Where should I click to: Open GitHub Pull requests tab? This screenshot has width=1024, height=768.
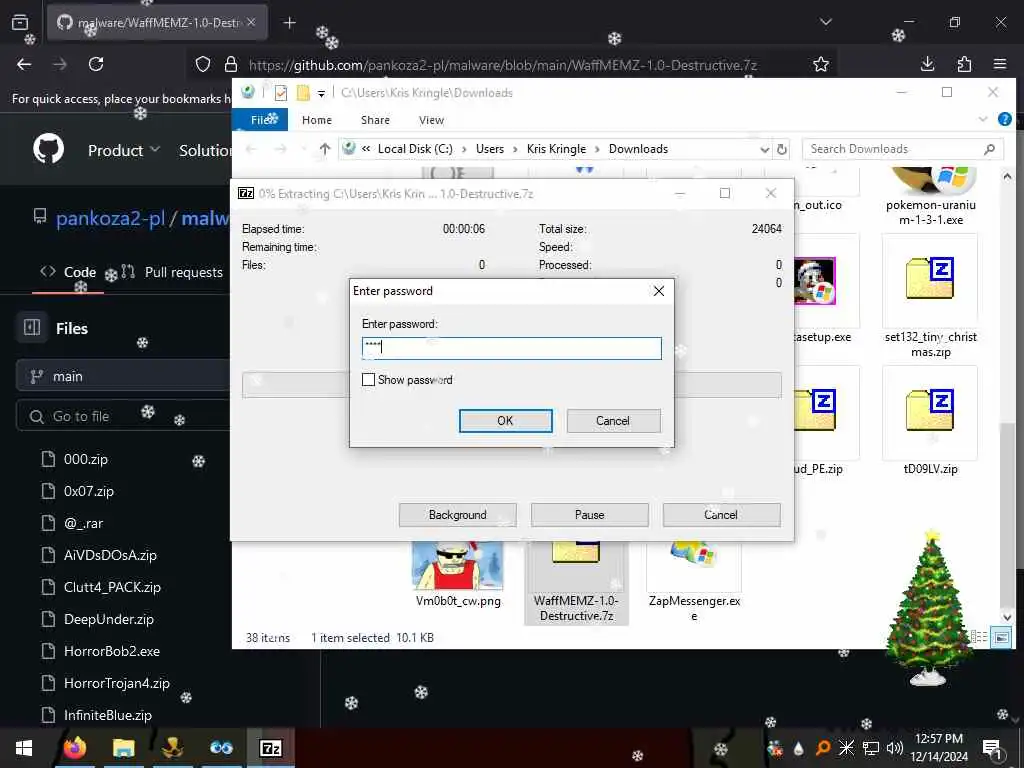tap(172, 272)
